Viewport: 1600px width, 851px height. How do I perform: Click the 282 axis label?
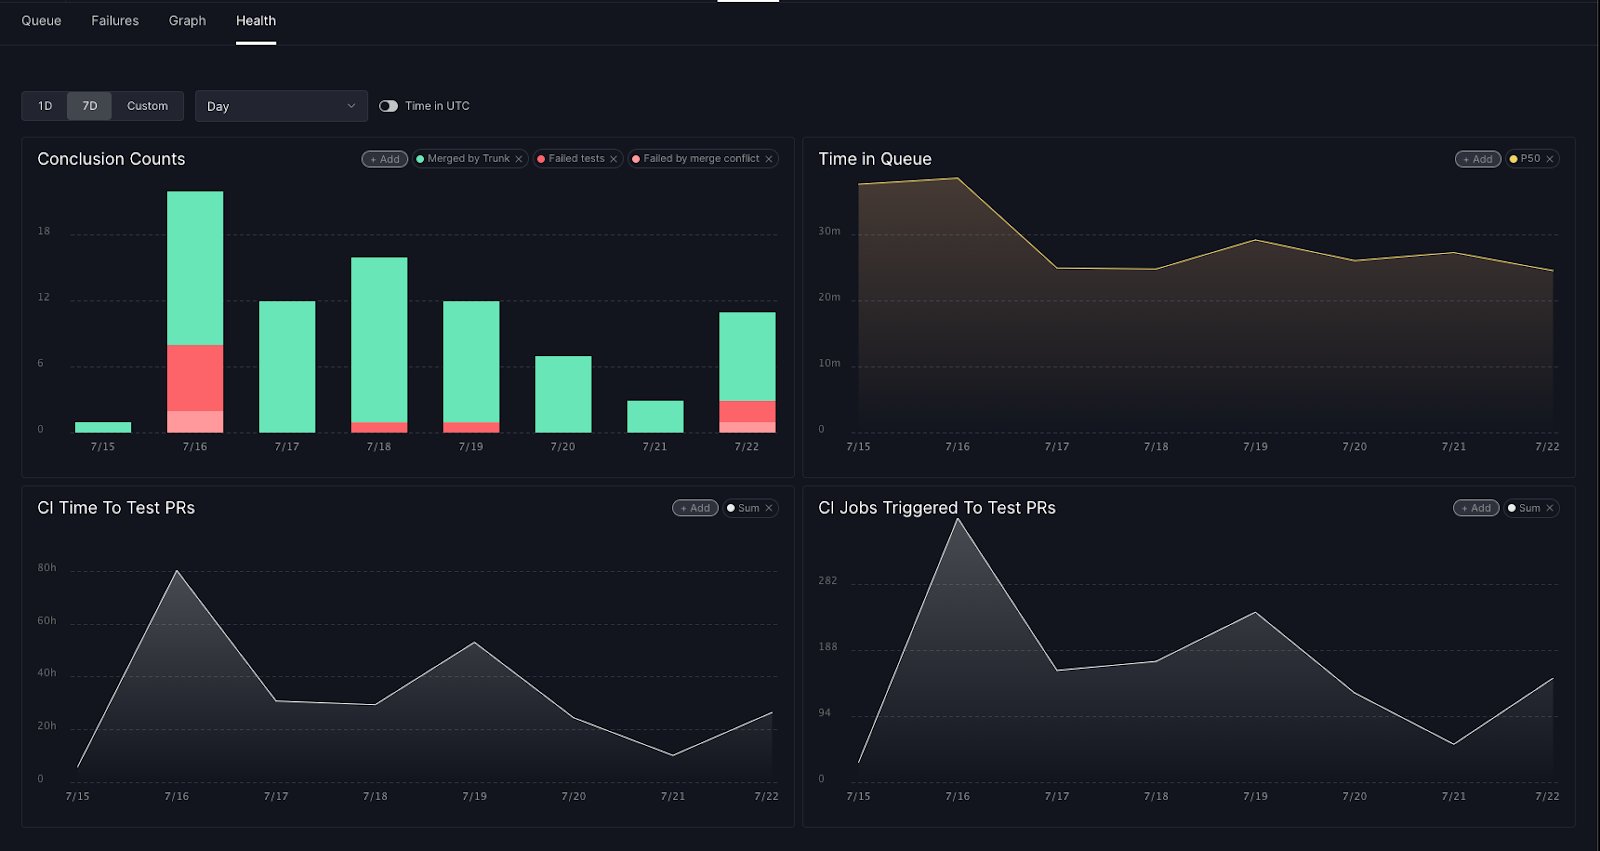click(x=828, y=580)
